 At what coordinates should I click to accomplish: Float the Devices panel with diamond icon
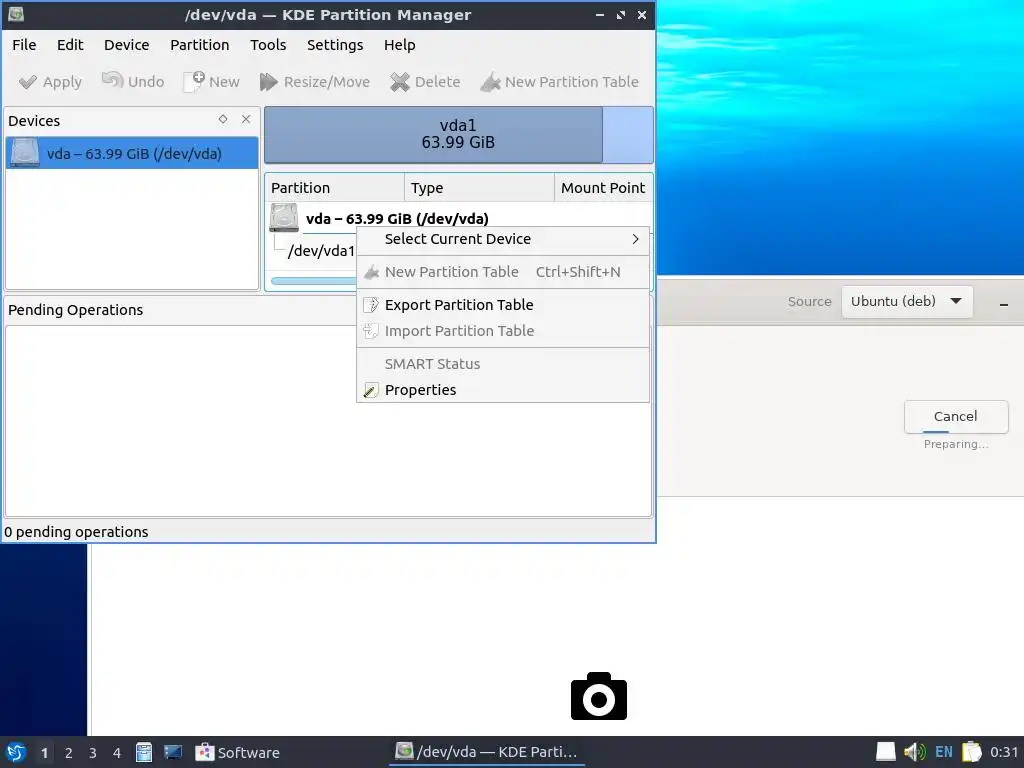tap(223, 119)
